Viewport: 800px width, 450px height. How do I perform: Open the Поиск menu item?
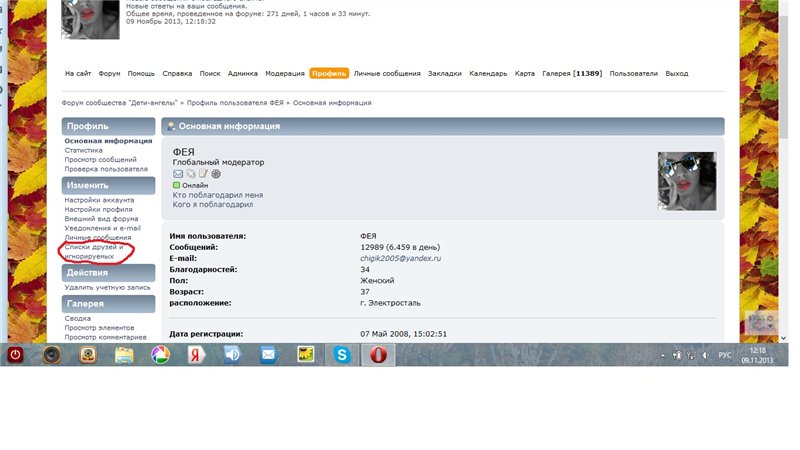click(210, 73)
